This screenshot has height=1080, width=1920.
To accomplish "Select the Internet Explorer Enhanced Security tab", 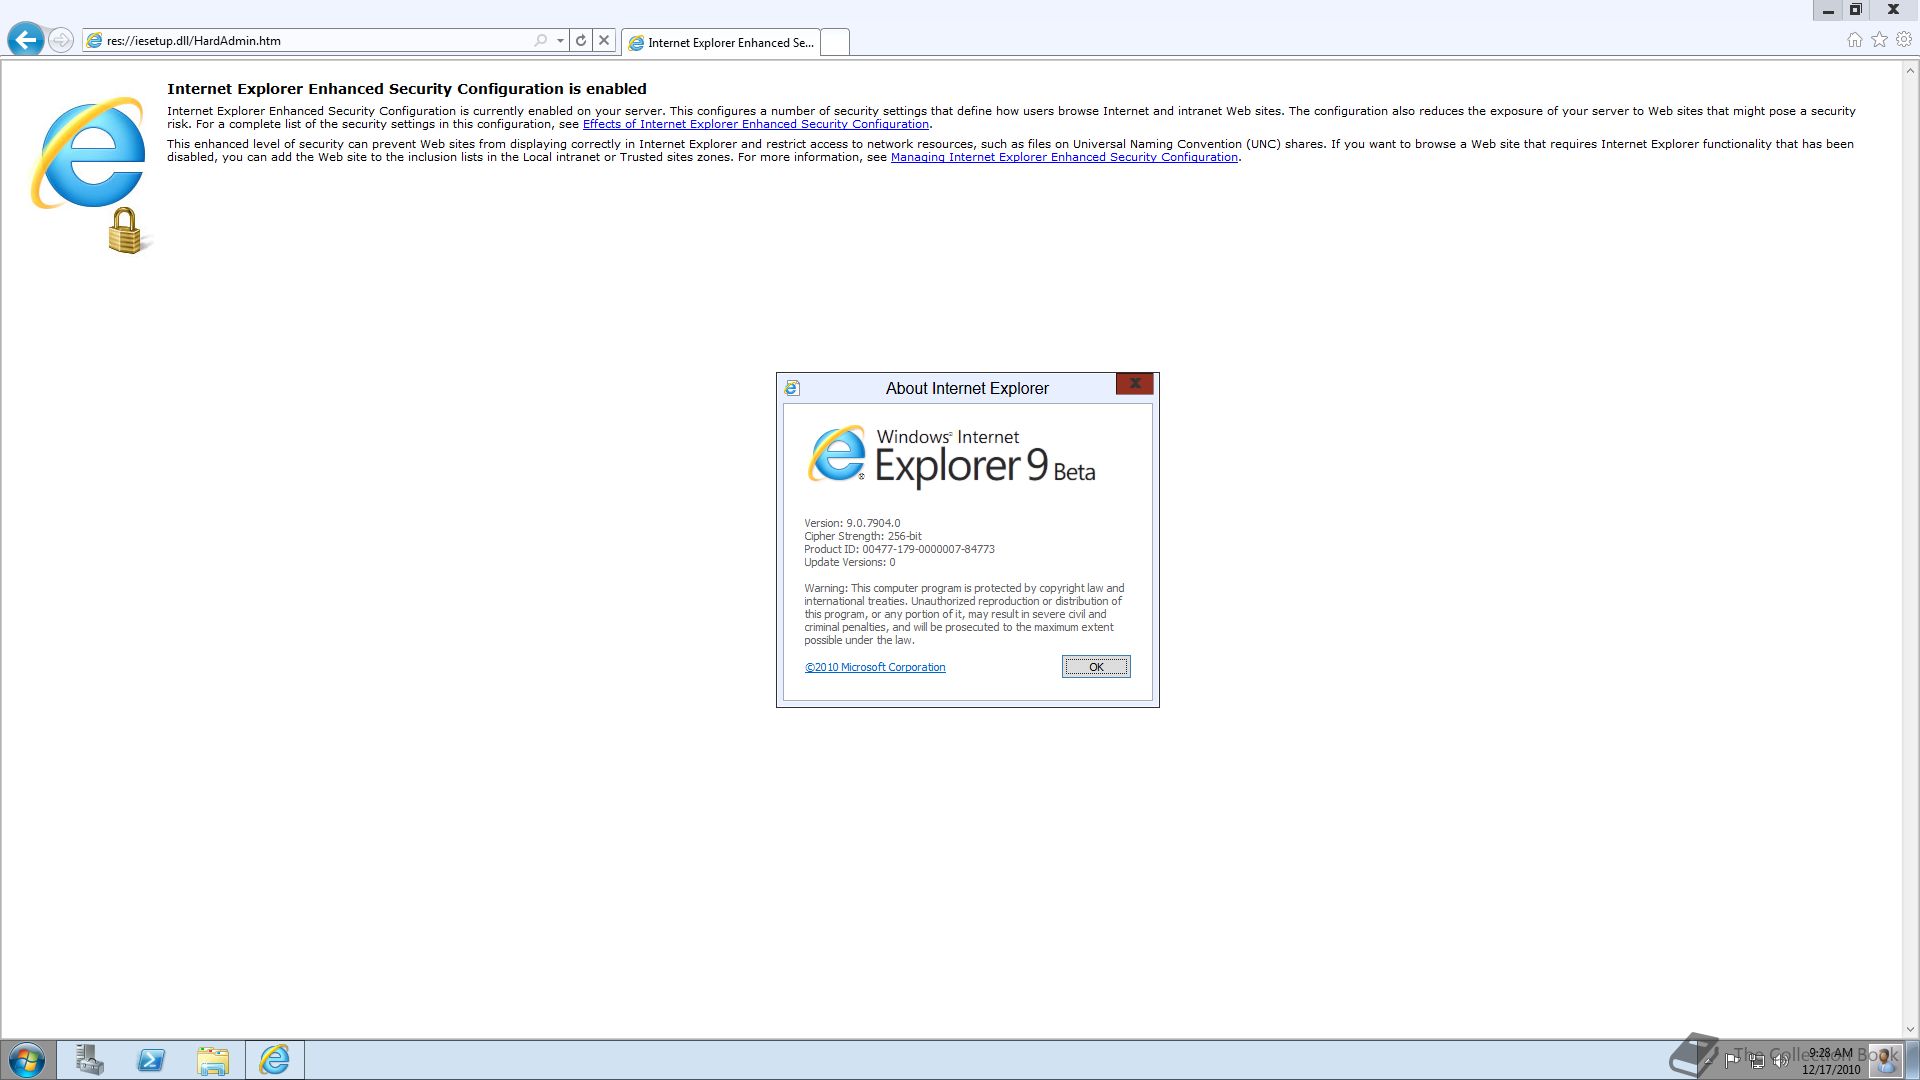I will coord(721,42).
